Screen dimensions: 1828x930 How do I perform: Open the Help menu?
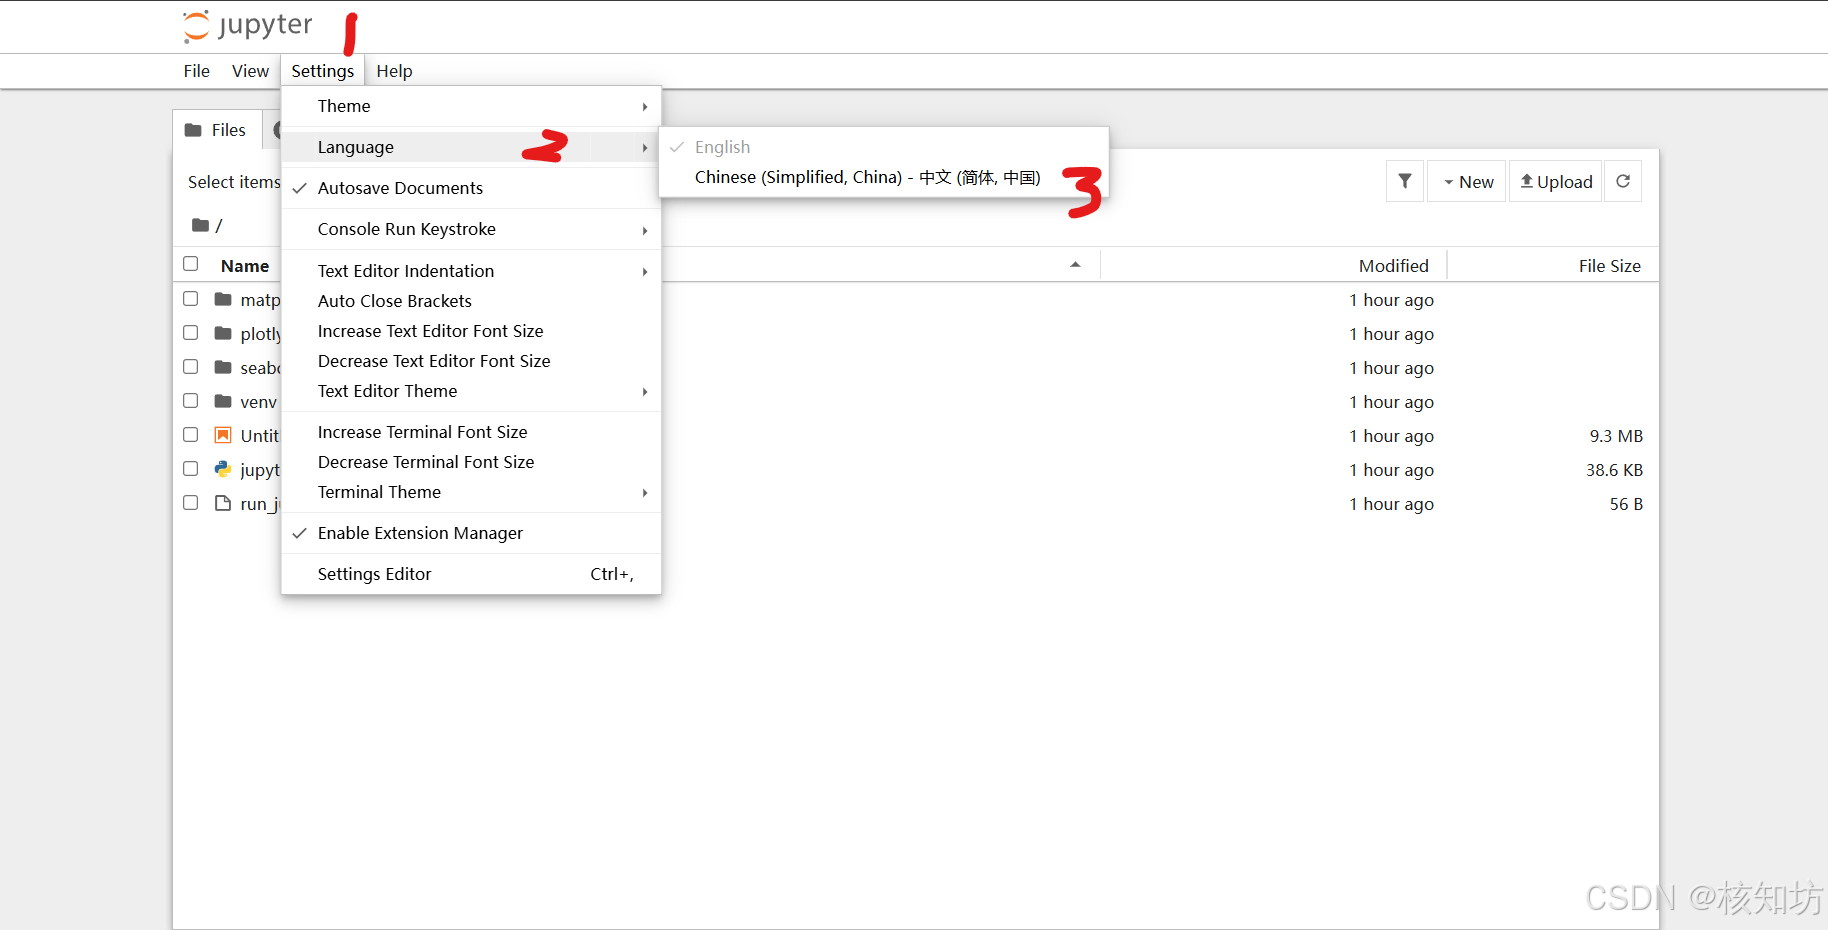(394, 71)
